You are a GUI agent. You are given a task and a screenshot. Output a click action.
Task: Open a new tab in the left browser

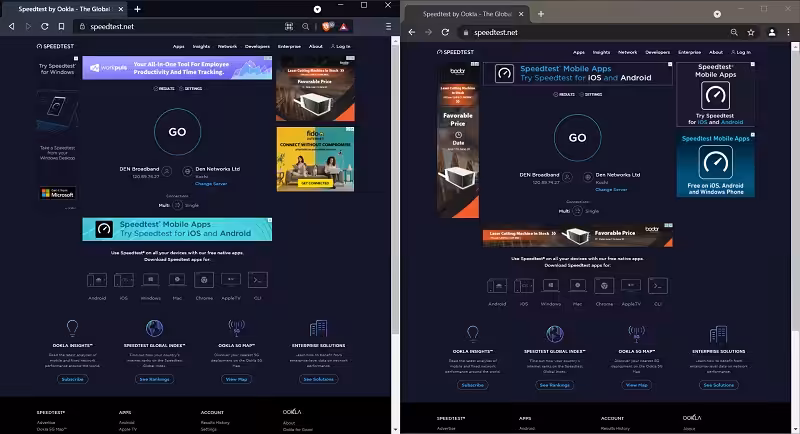coord(137,9)
